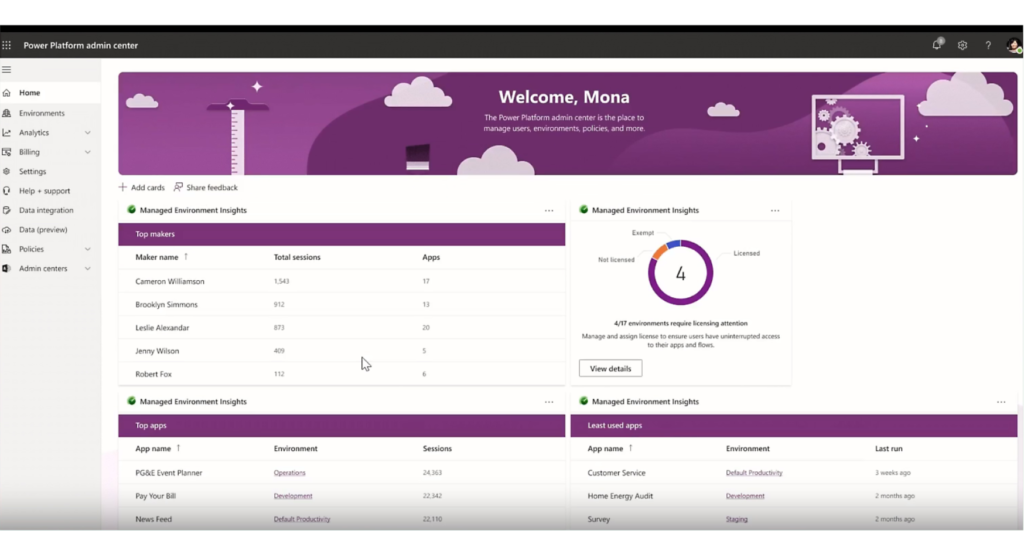Click the Settings gear sidebar icon
Image resolution: width=1024 pixels, height=554 pixels.
[x=7, y=171]
